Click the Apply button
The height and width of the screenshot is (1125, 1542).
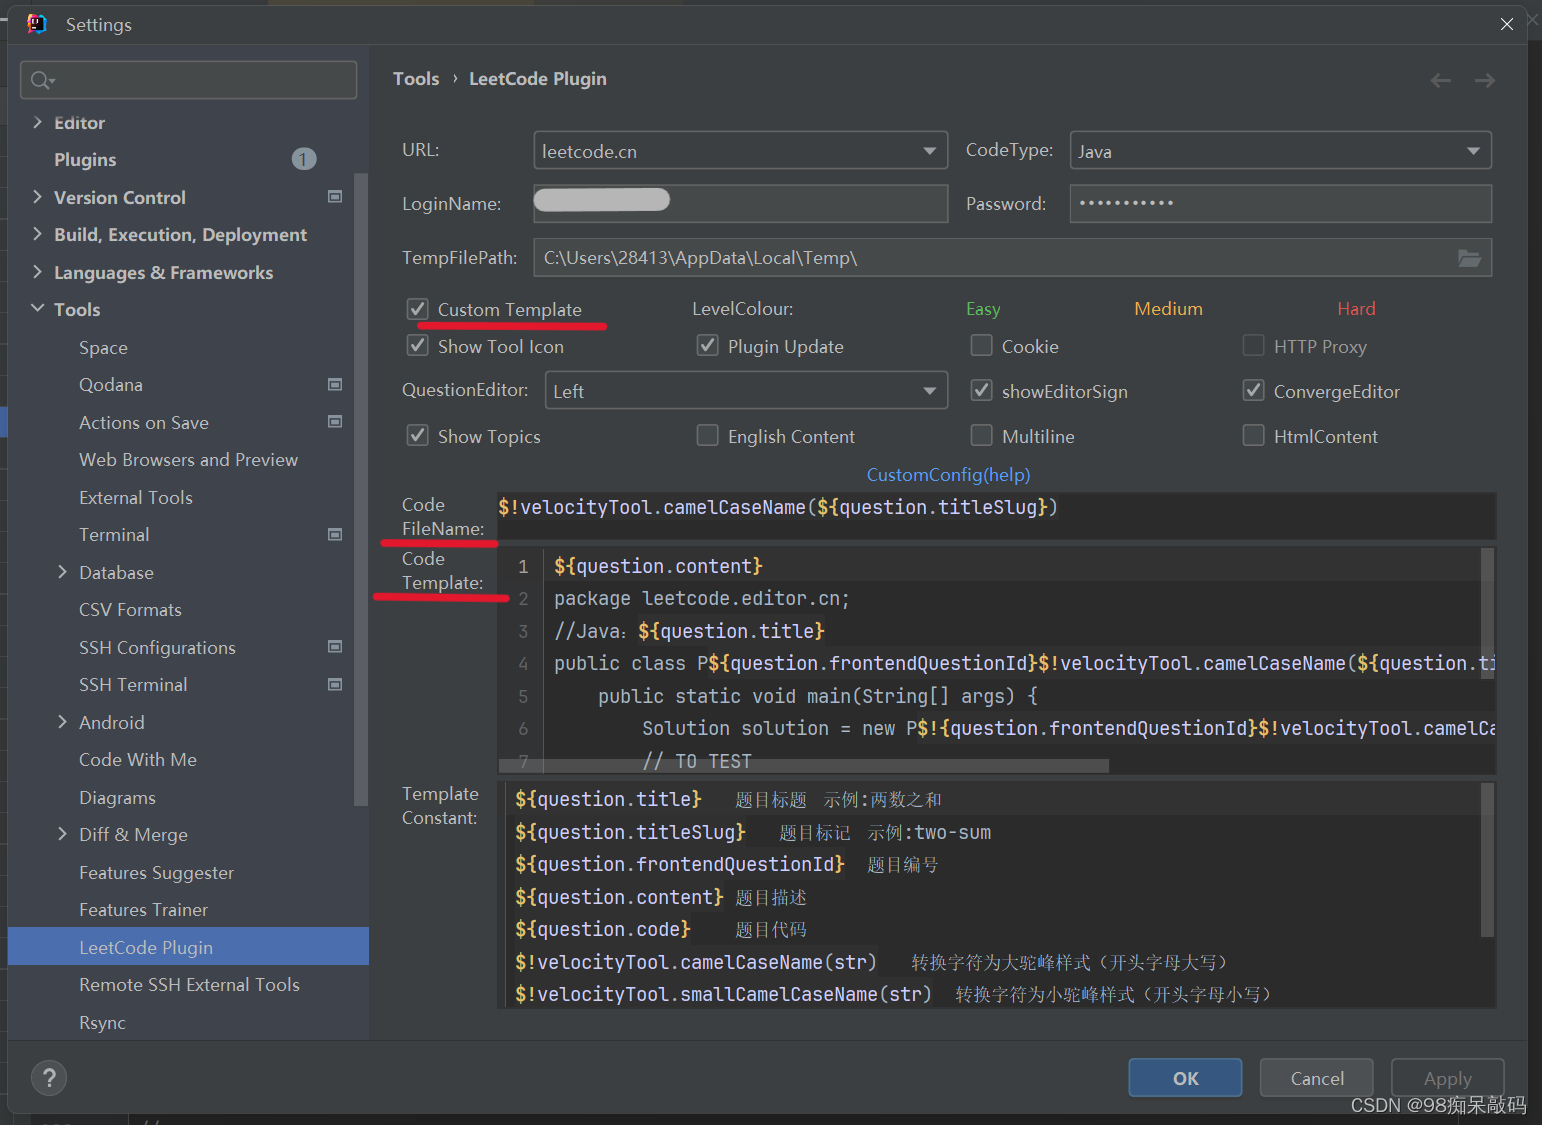[x=1448, y=1078]
